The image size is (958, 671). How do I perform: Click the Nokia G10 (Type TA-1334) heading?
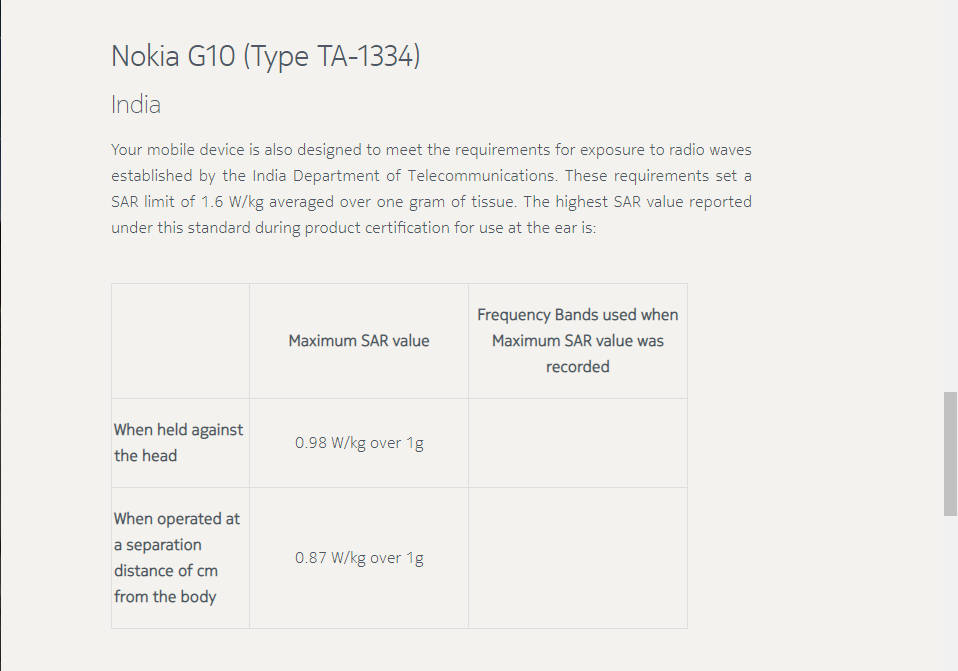265,57
